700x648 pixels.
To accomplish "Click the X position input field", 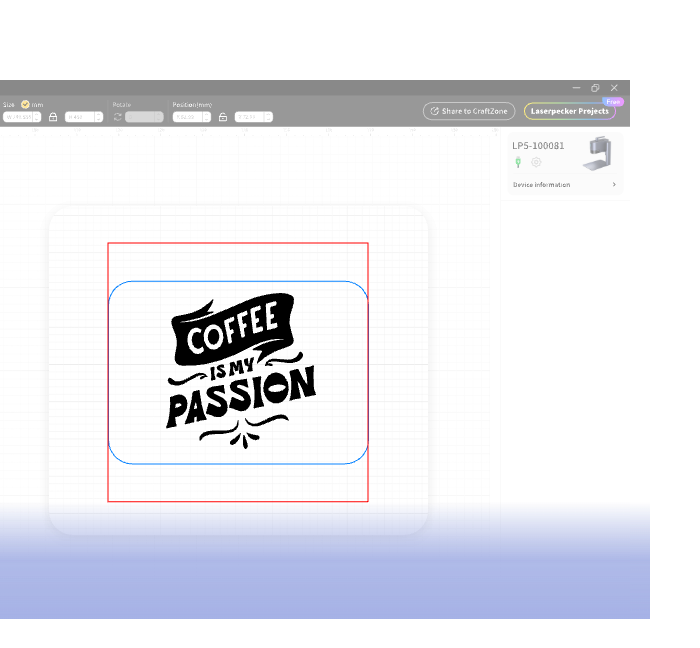I will [186, 117].
